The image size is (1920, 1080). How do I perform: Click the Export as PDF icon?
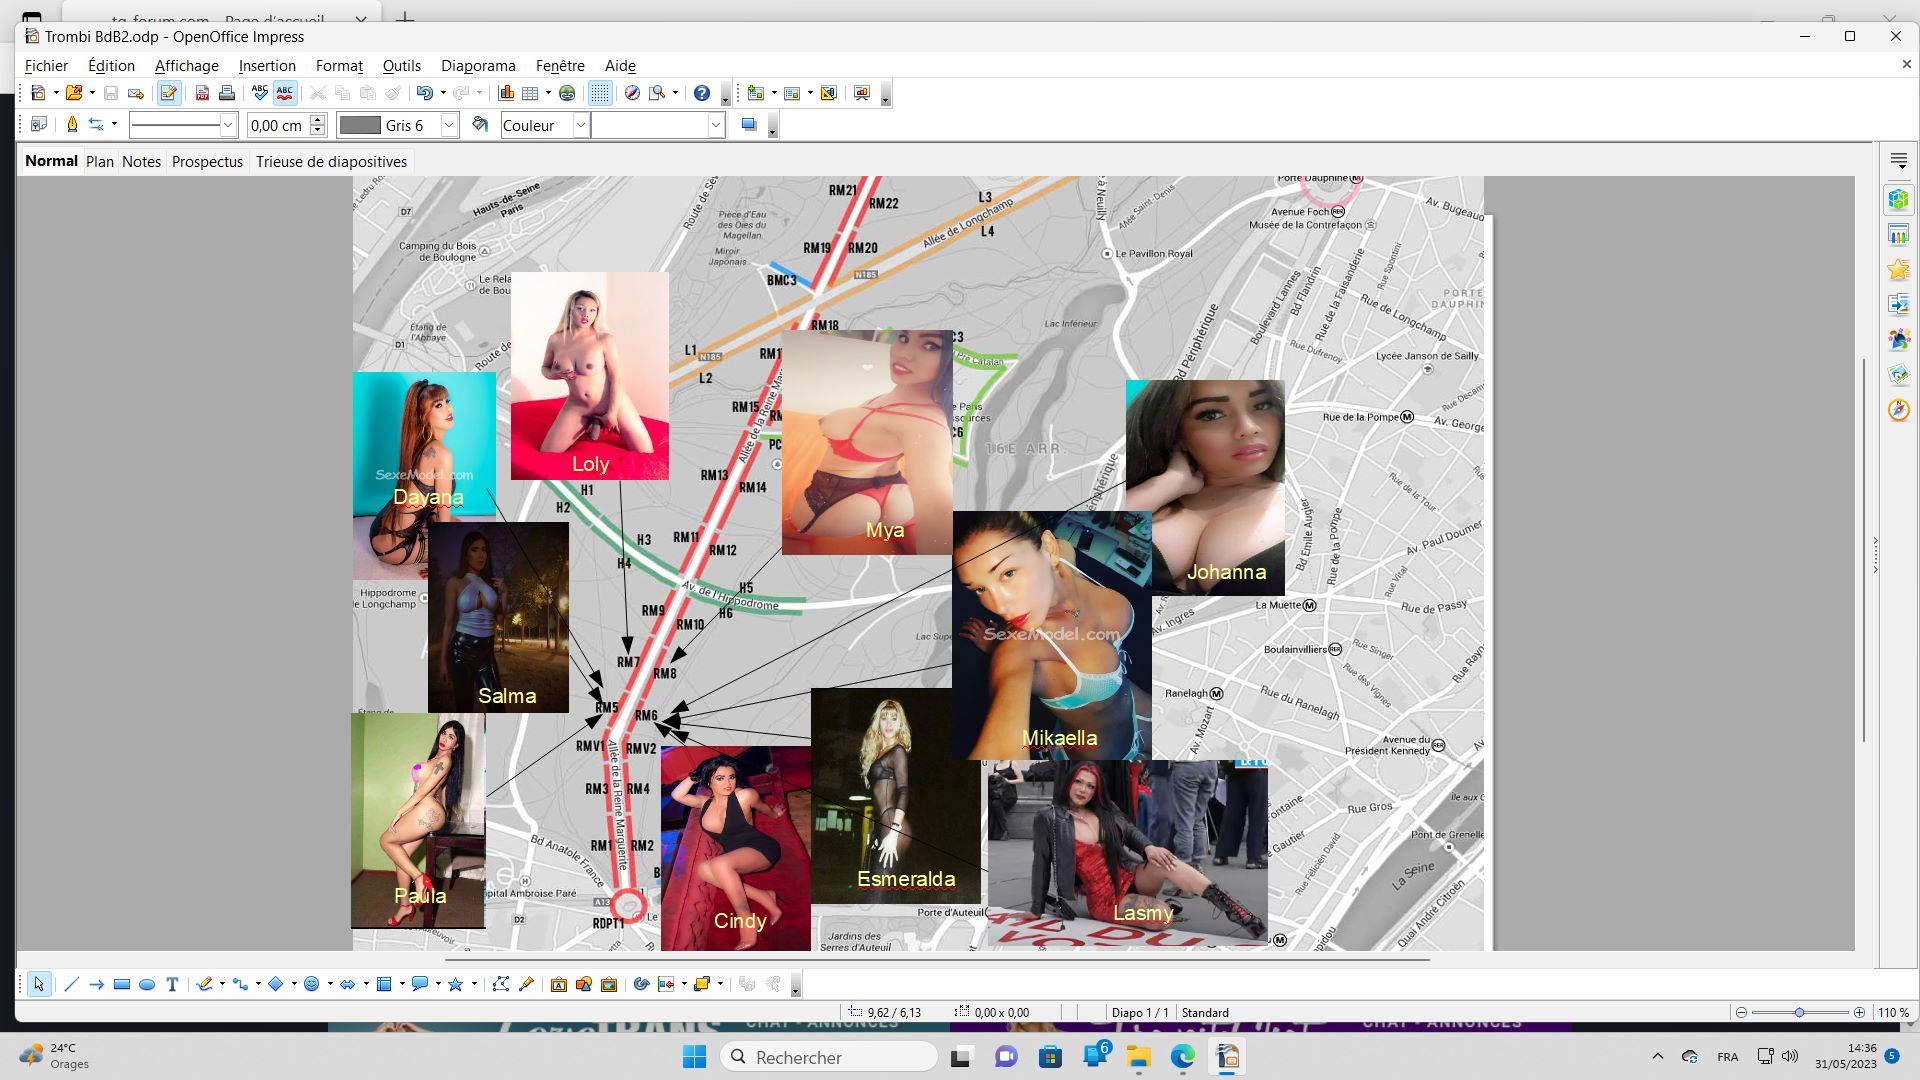tap(202, 93)
